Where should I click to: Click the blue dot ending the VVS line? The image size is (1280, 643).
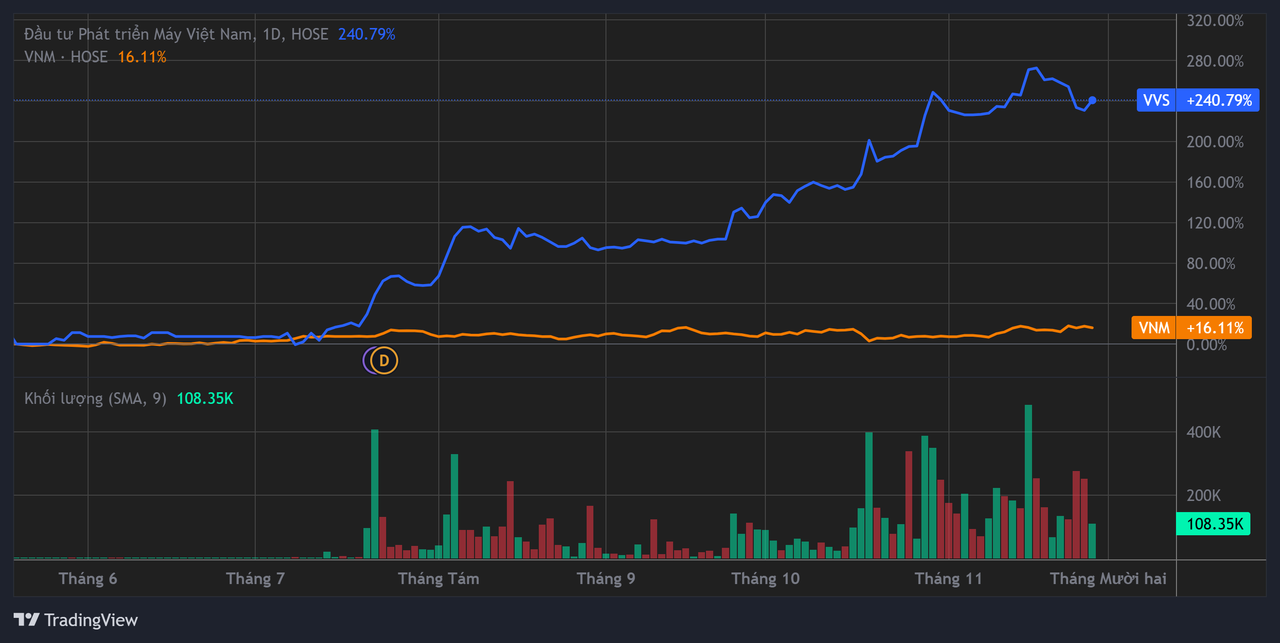click(1092, 100)
